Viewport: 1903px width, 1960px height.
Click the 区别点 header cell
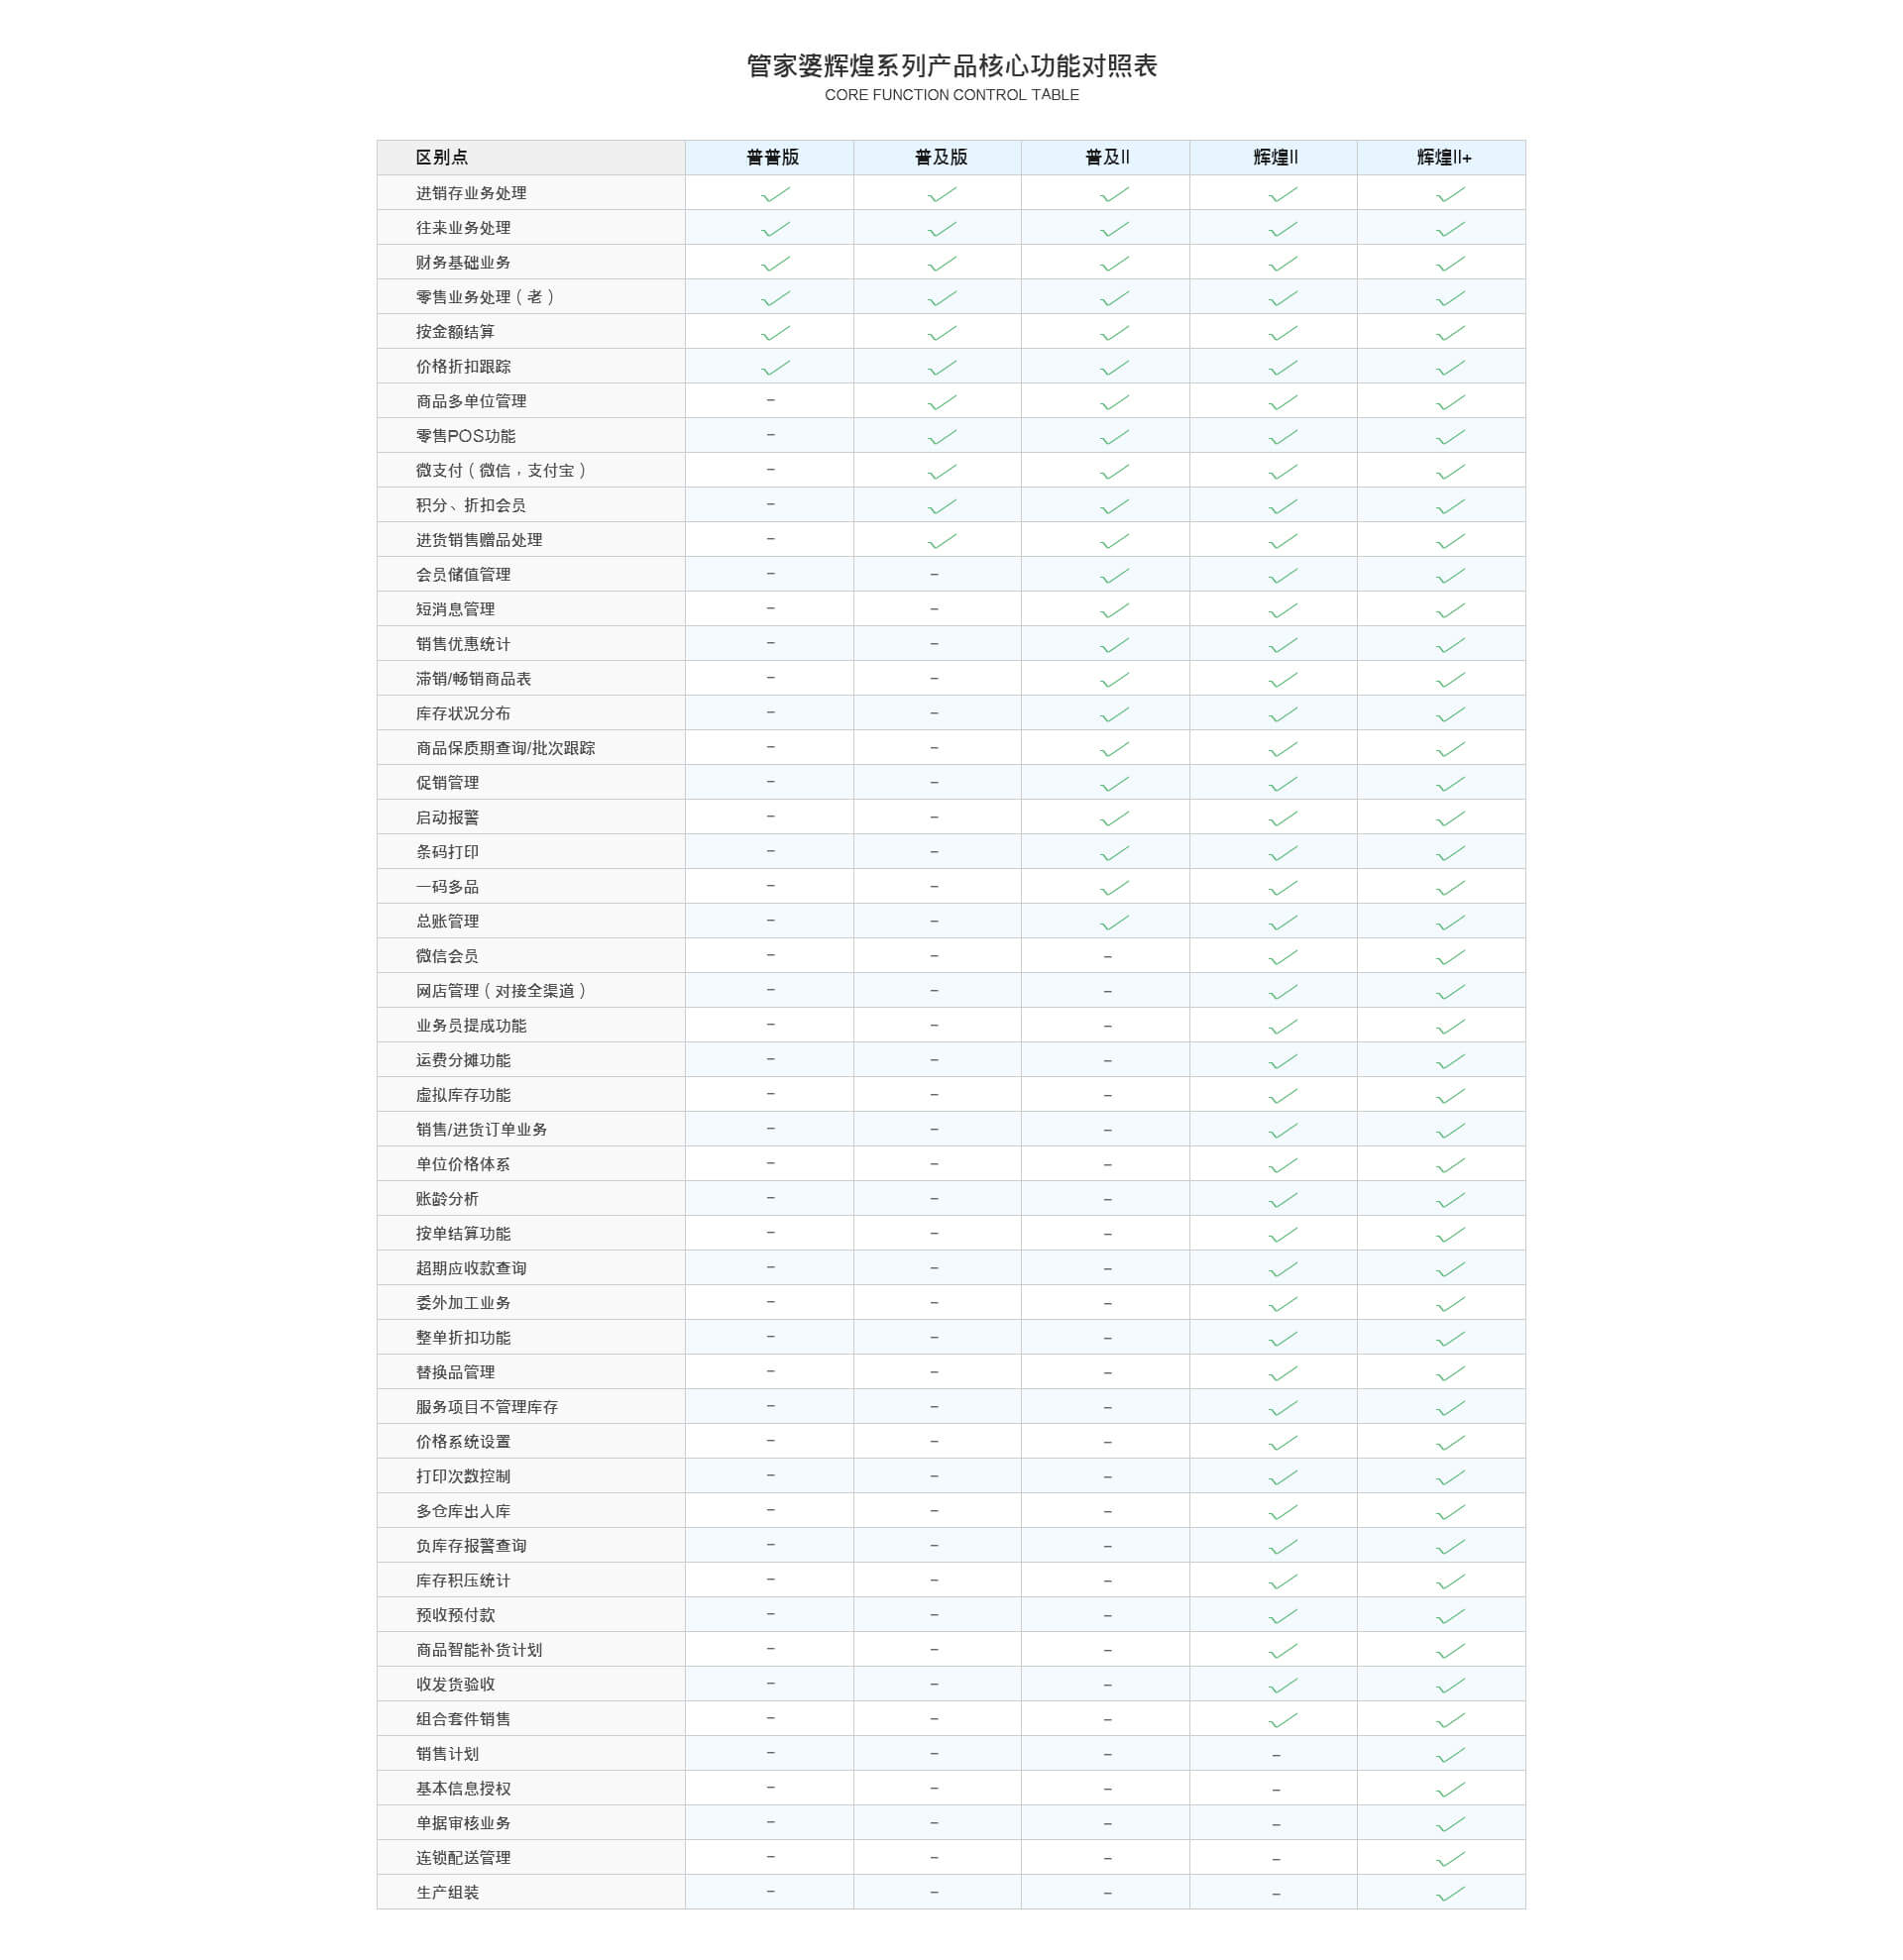coord(531,157)
